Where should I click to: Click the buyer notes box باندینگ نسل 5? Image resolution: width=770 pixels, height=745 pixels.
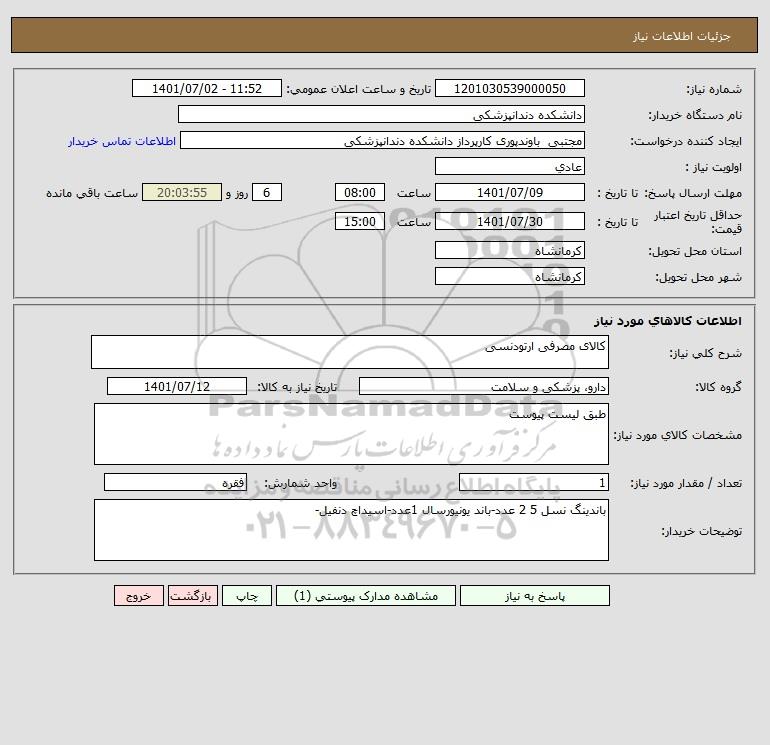[x=351, y=530]
